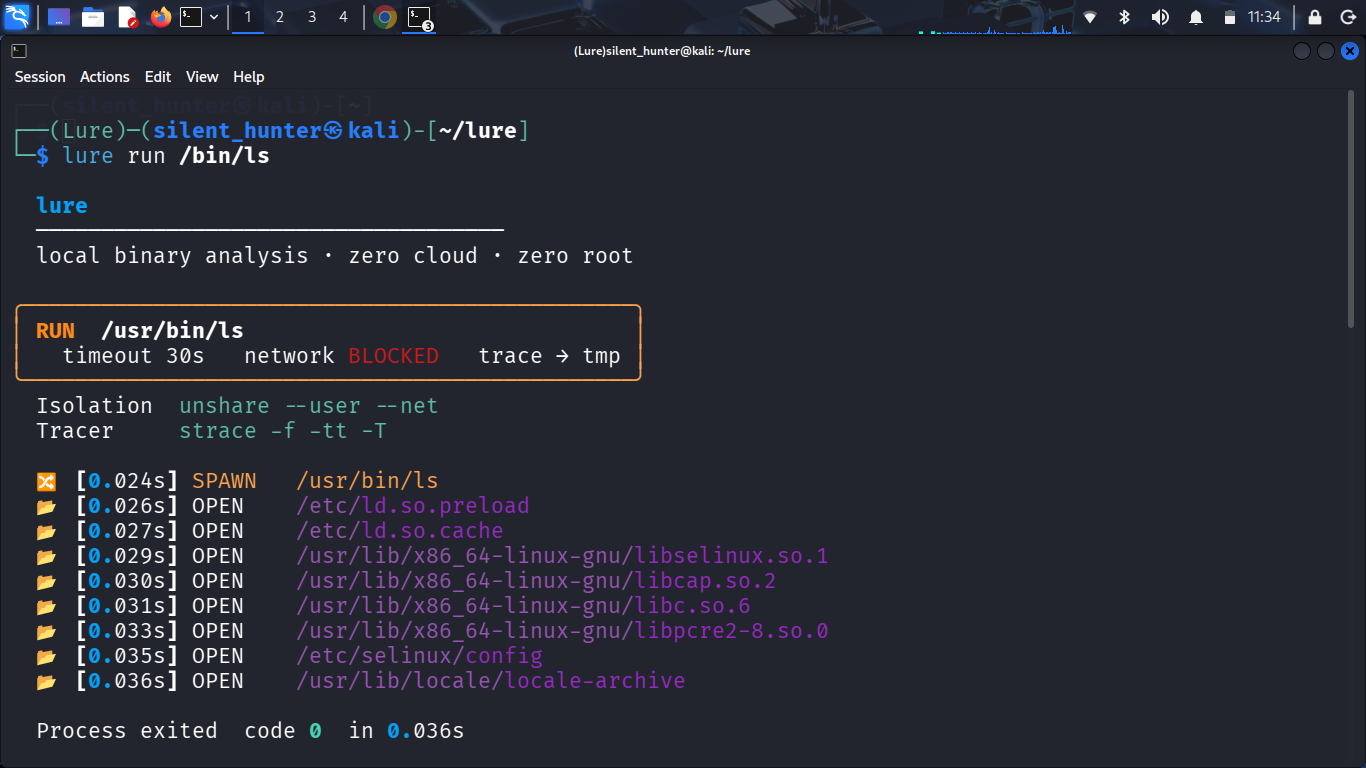Expand the terminal launcher dropdown arrow
The width and height of the screenshot is (1366, 768).
coord(214,17)
